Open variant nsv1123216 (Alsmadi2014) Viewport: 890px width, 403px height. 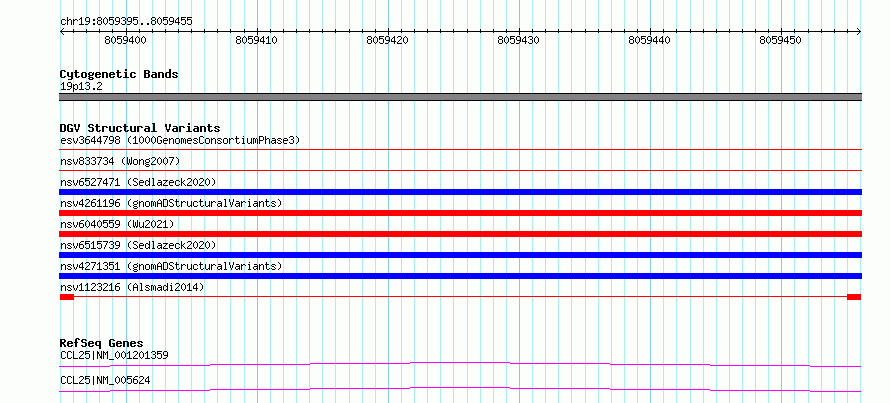click(x=132, y=287)
